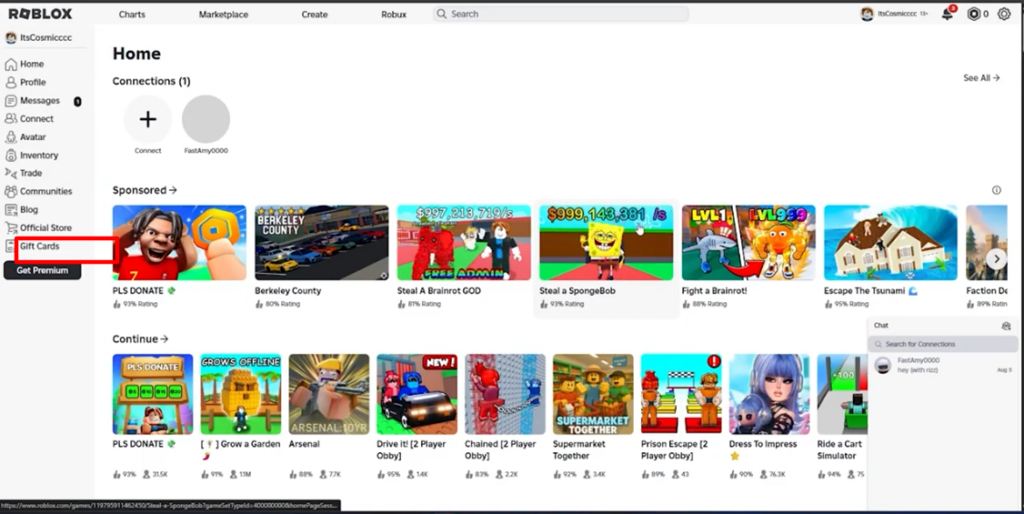Open Steal a SpongeBob thumbnail
The image size is (1024, 514).
tap(606, 242)
